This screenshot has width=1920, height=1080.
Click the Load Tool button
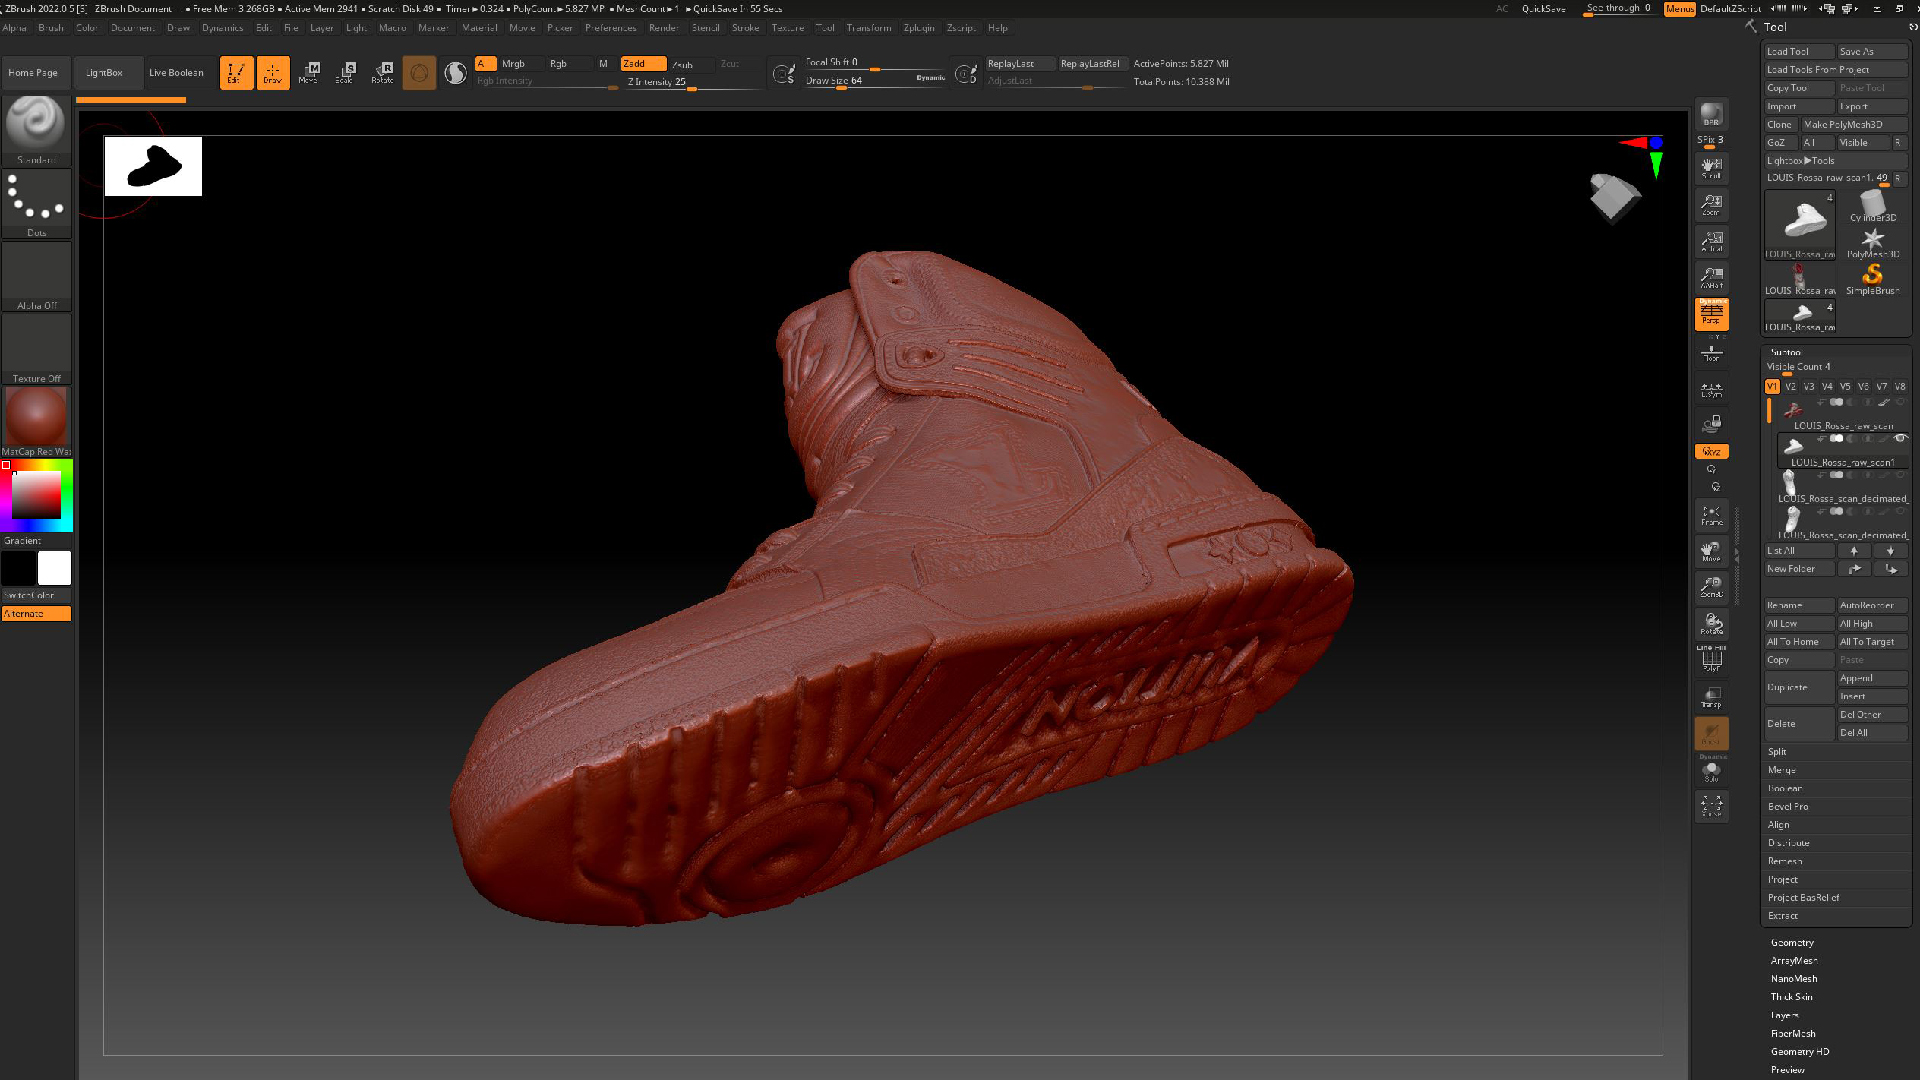click(1798, 52)
